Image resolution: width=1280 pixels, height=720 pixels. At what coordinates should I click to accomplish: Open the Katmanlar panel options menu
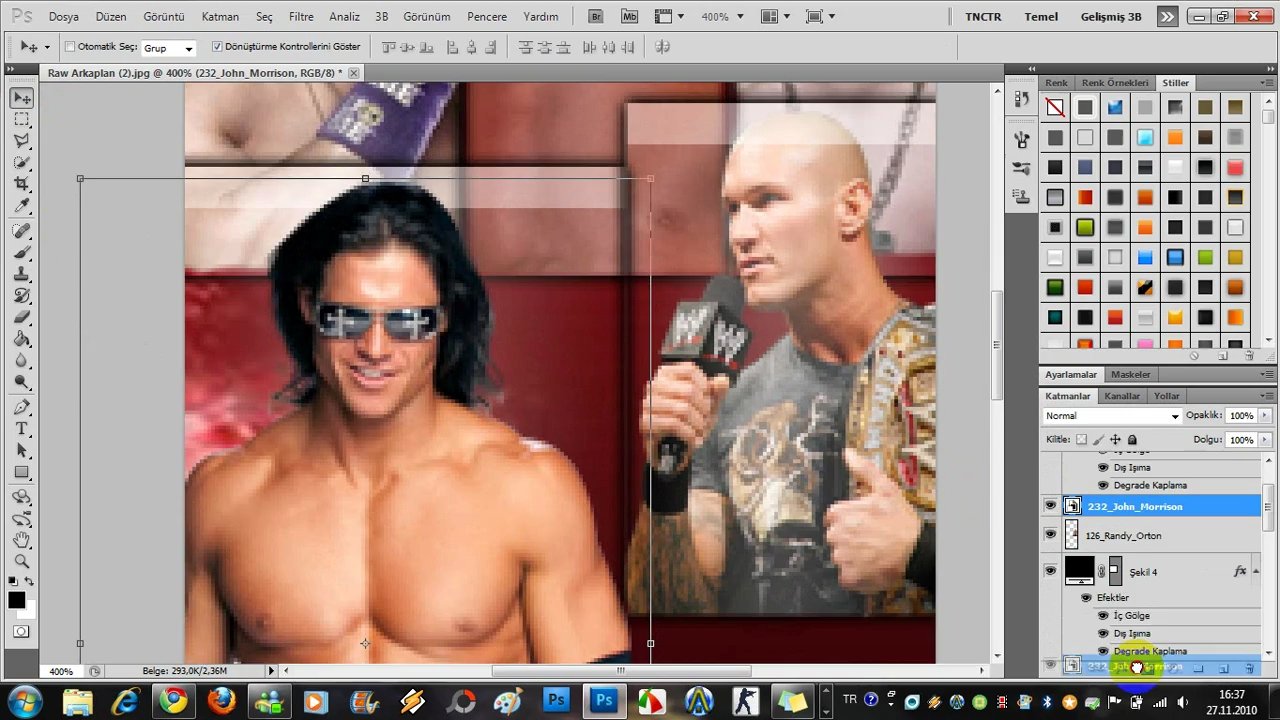[1268, 396]
